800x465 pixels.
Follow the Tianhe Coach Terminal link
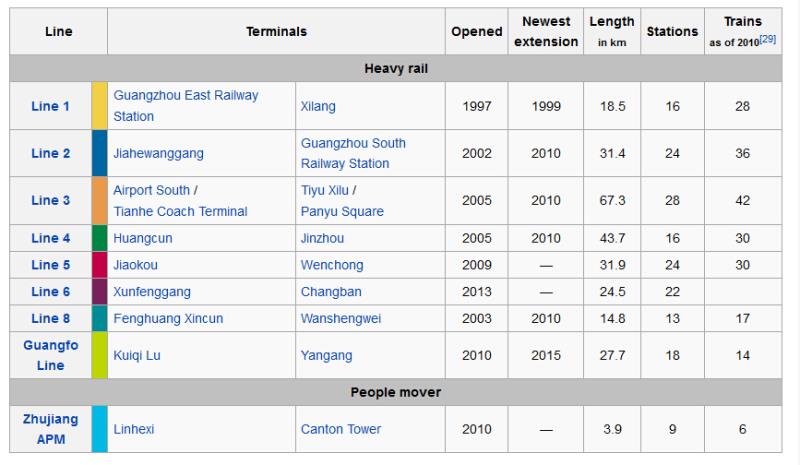180,211
